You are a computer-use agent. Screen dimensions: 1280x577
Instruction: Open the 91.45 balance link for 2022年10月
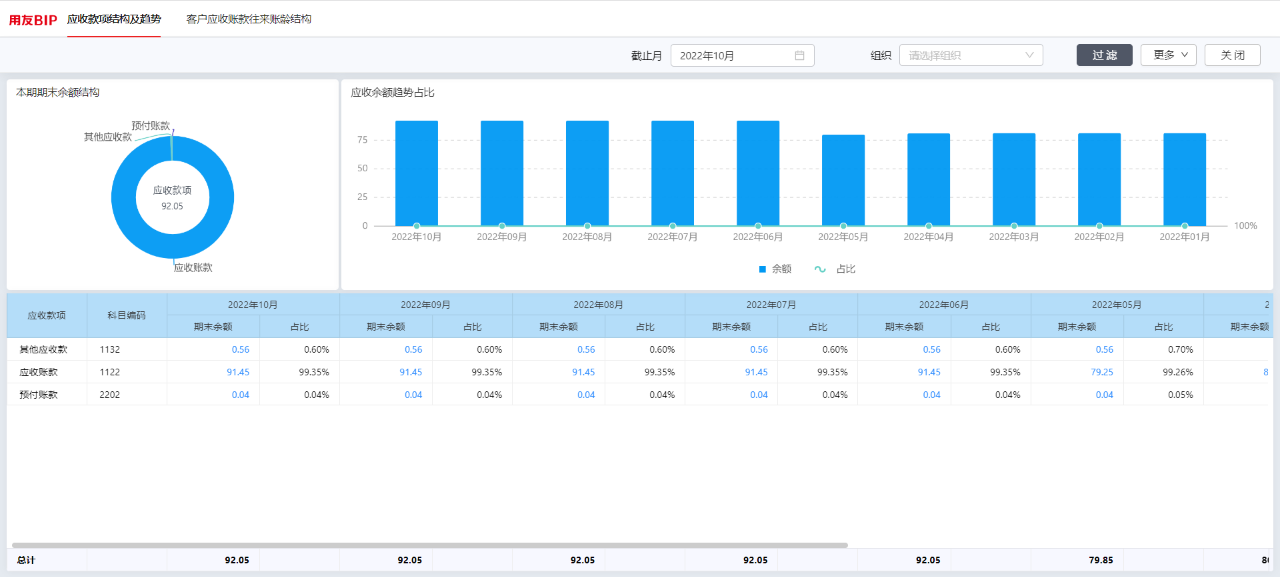pyautogui.click(x=239, y=372)
